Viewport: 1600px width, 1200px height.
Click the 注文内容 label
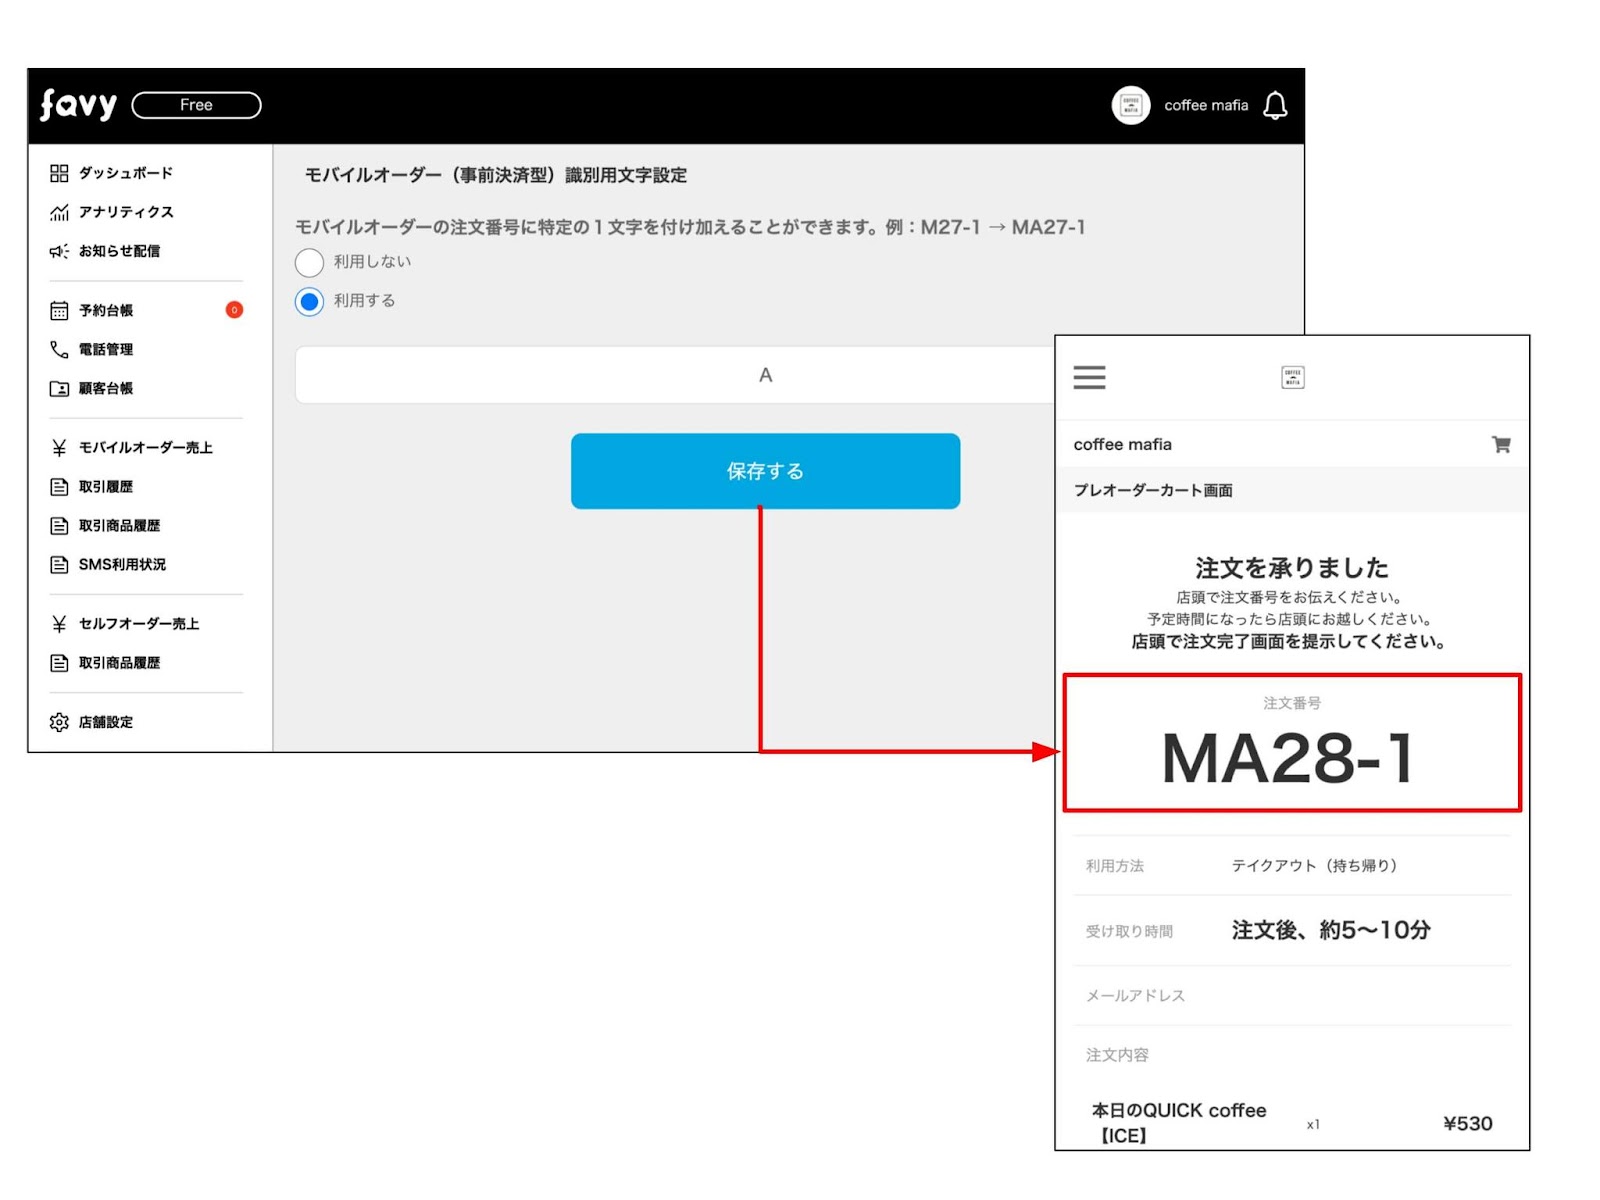[1117, 1055]
